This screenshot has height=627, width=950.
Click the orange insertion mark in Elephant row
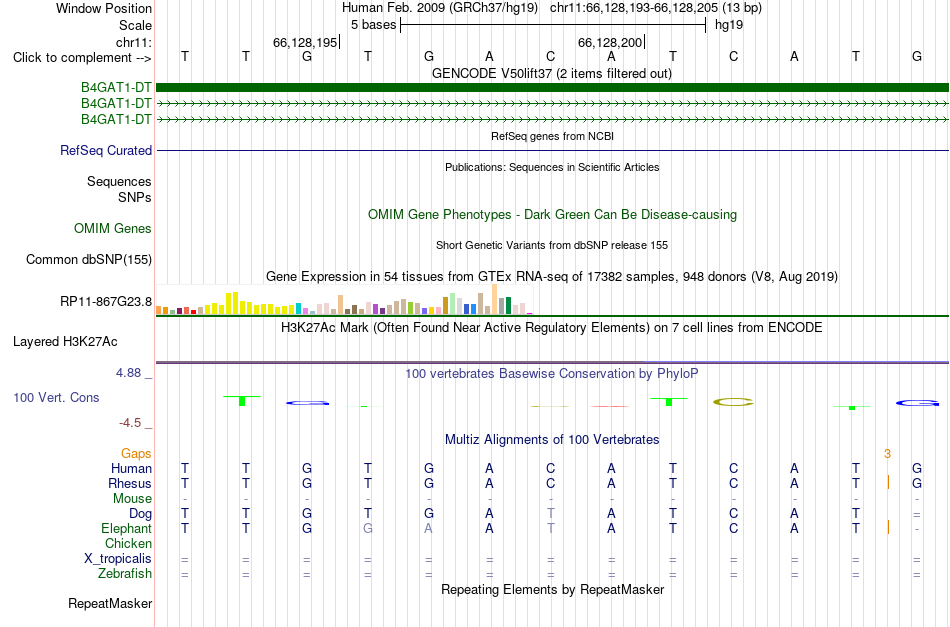[x=888, y=527]
